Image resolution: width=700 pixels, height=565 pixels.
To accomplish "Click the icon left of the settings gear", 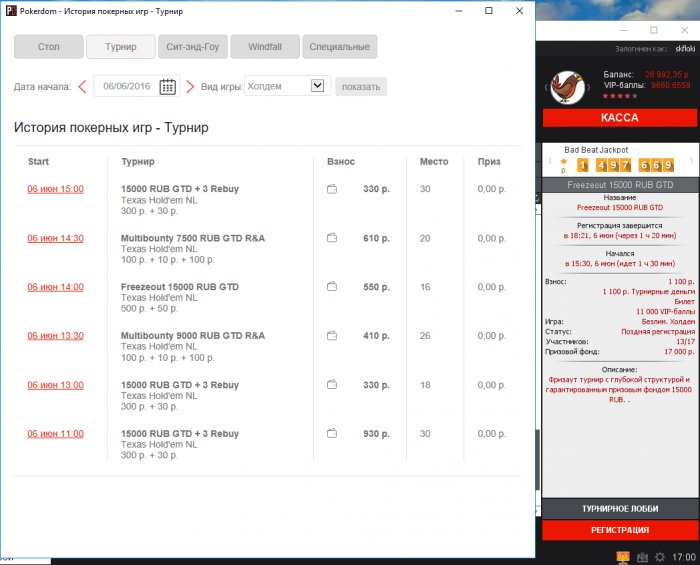I will tap(642, 557).
